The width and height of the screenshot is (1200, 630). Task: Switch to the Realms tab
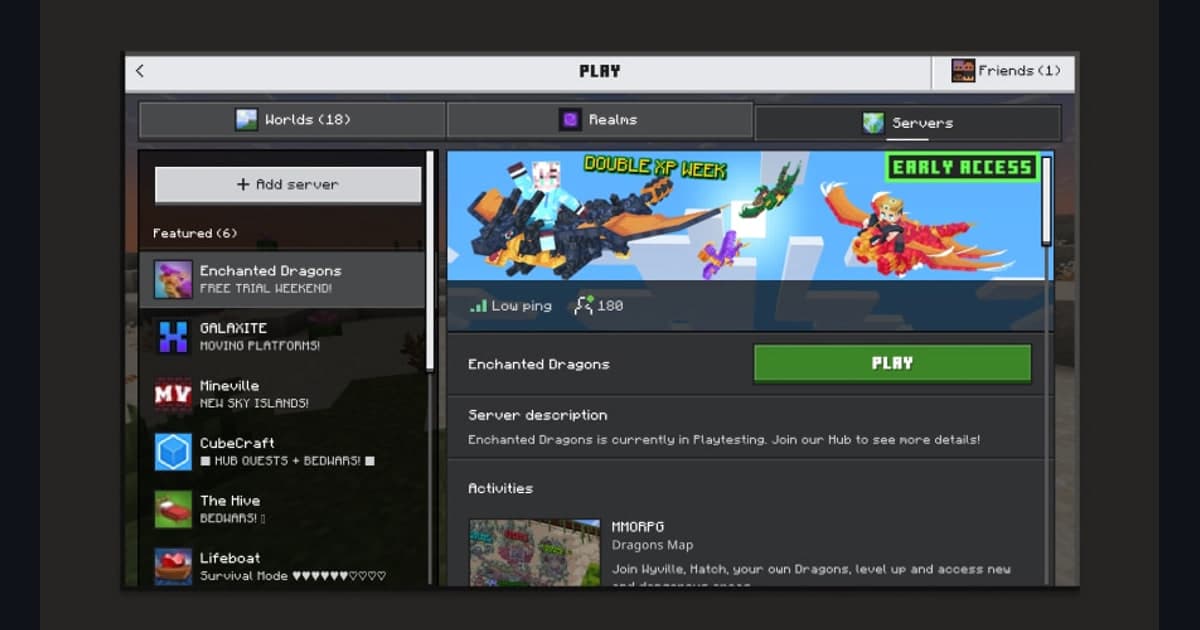[x=599, y=120]
